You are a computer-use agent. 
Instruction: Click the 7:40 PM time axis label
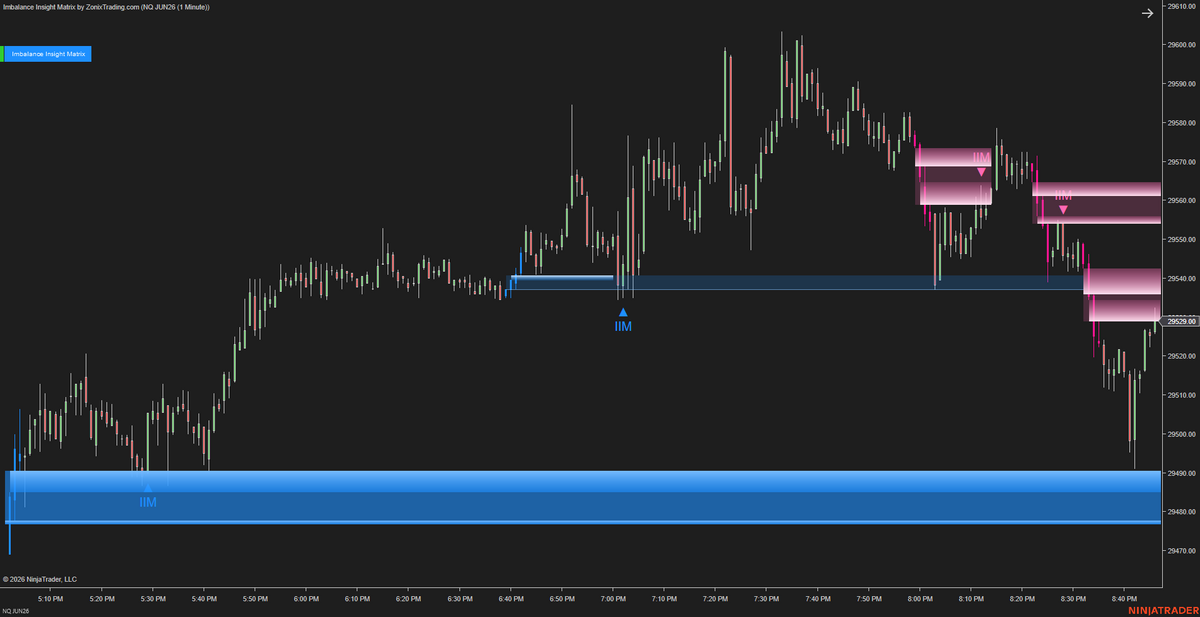tap(818, 599)
